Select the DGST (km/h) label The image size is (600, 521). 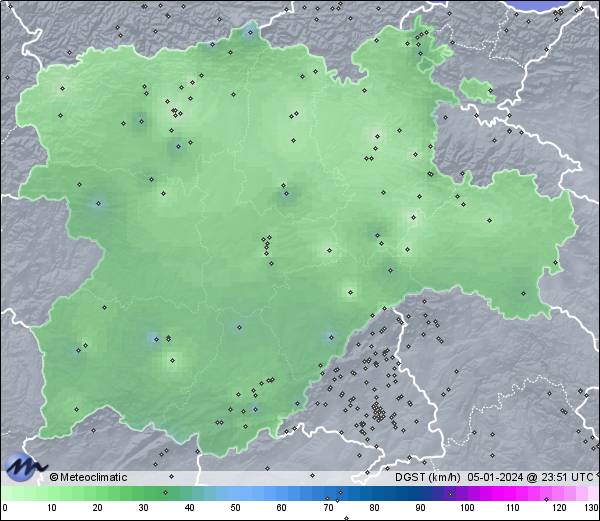(428, 477)
